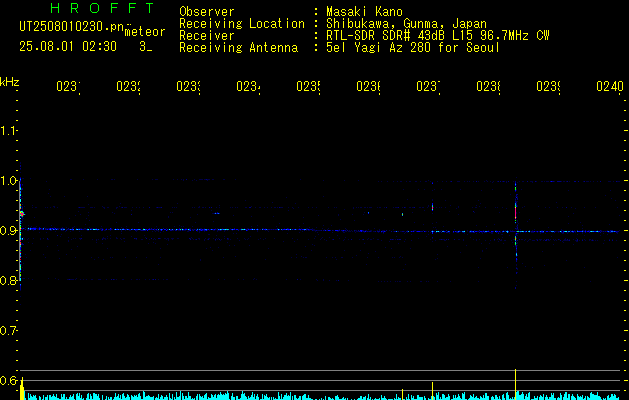This screenshot has height=400, width=629.
Task: Click Shibukawa, Gunma, Japan text
Action: [x=406, y=24]
